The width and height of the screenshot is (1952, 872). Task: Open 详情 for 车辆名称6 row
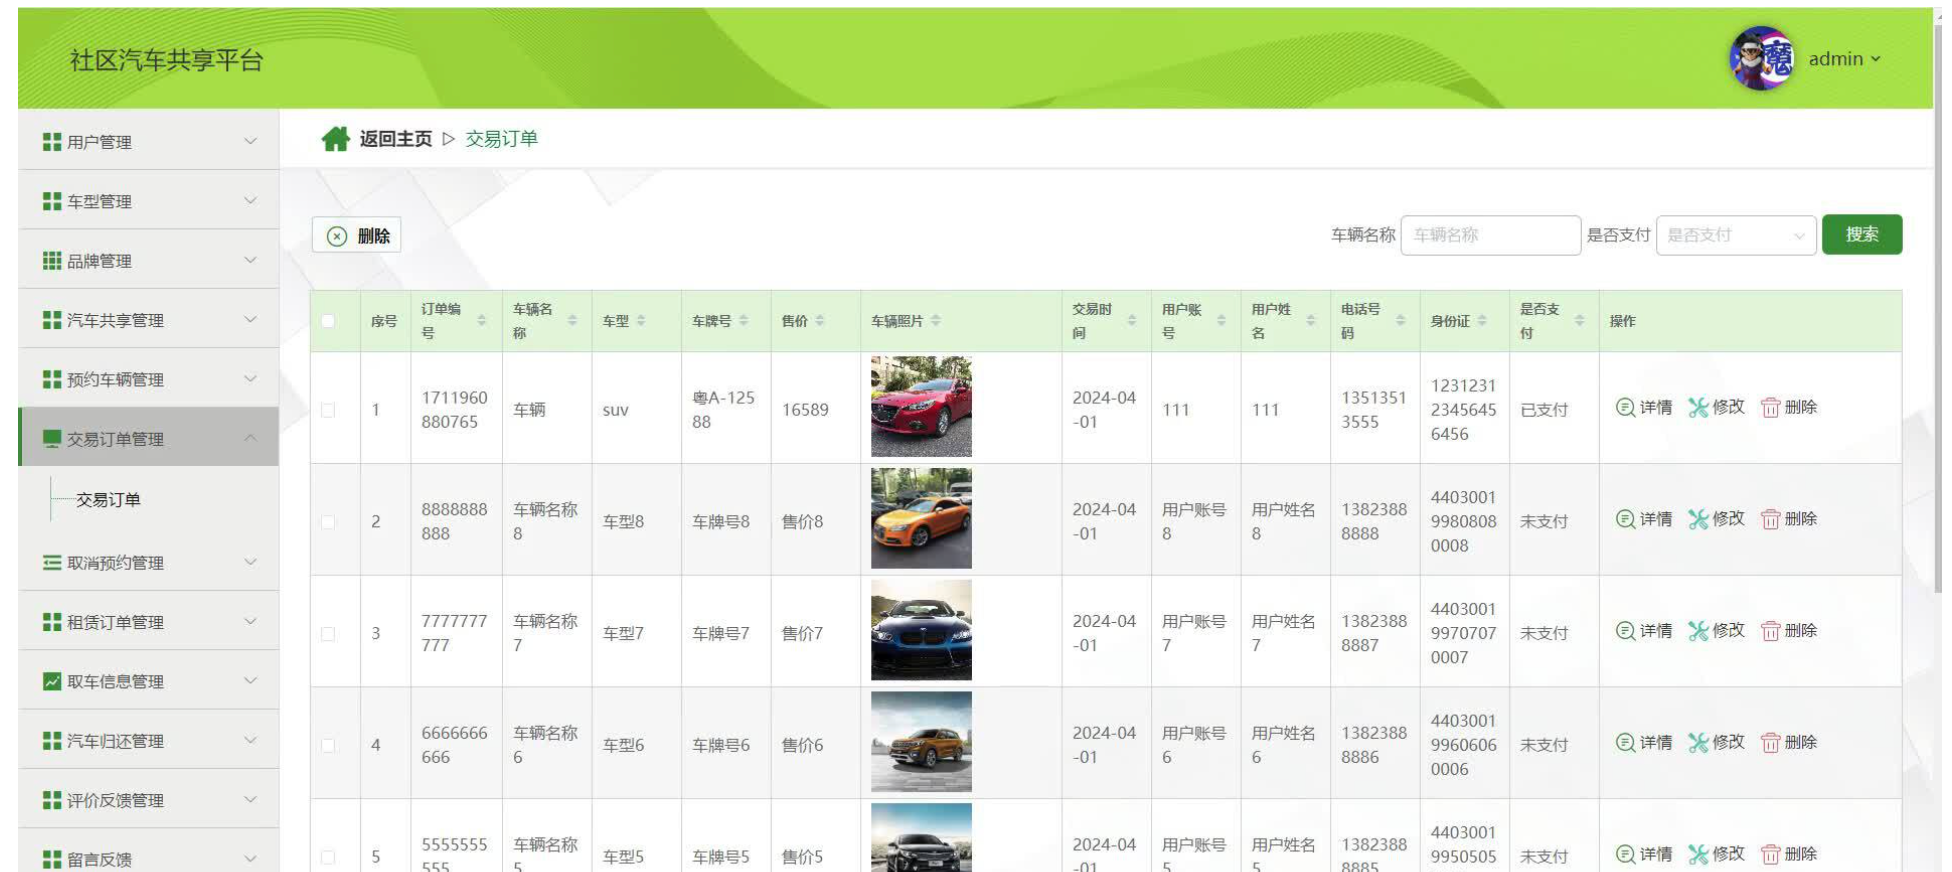[1644, 743]
